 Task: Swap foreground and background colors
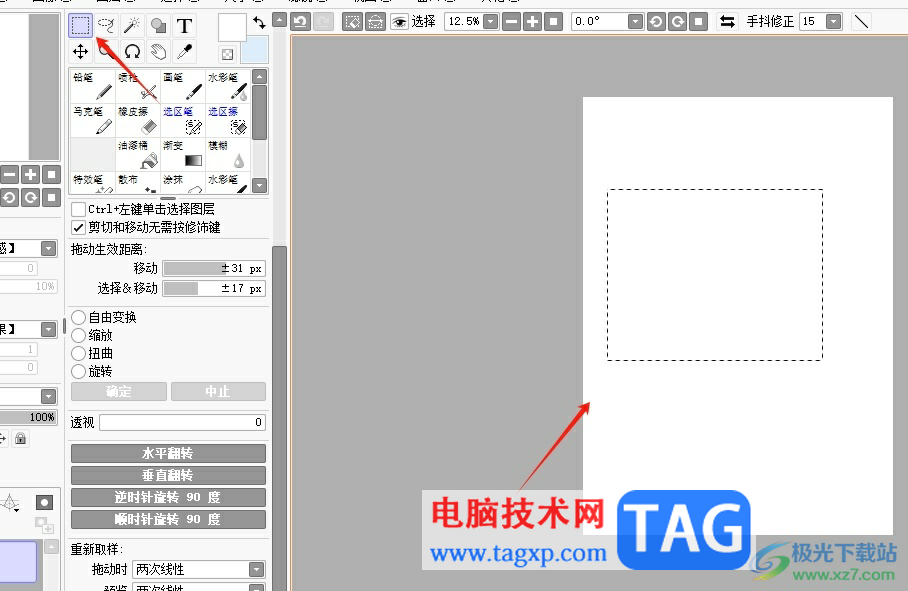coord(259,23)
